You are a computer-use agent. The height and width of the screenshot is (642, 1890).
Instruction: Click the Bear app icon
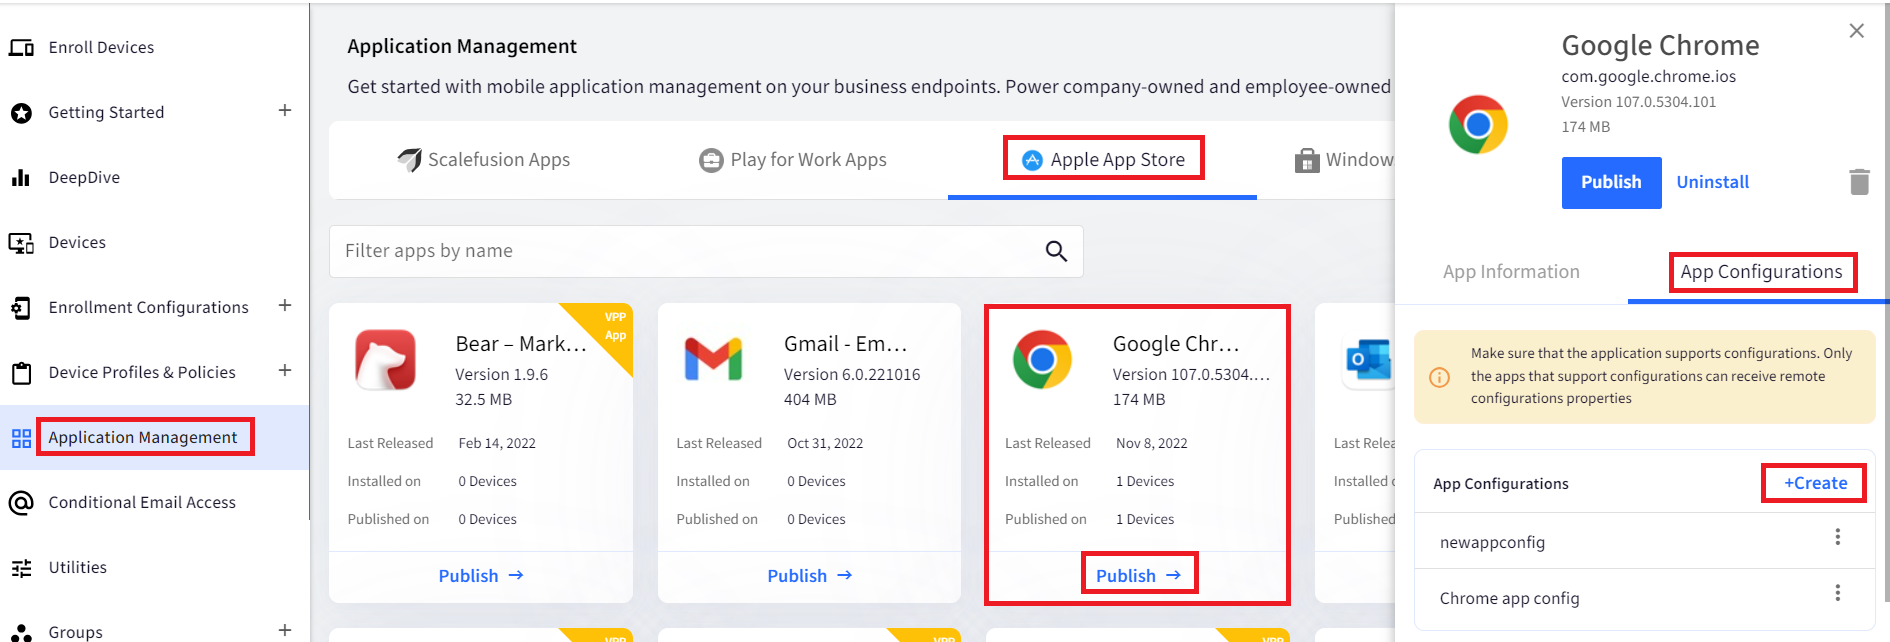[x=386, y=359]
